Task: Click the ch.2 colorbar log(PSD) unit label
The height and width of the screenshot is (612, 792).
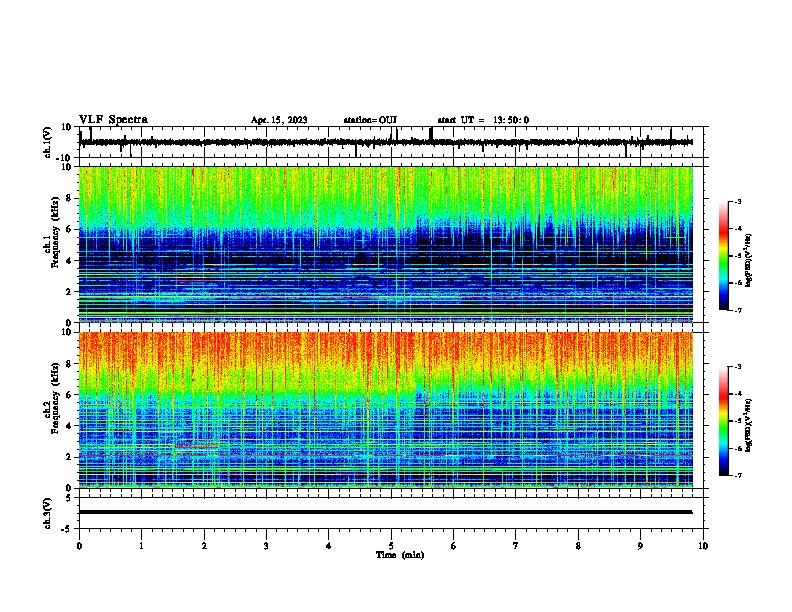Action: pos(748,425)
